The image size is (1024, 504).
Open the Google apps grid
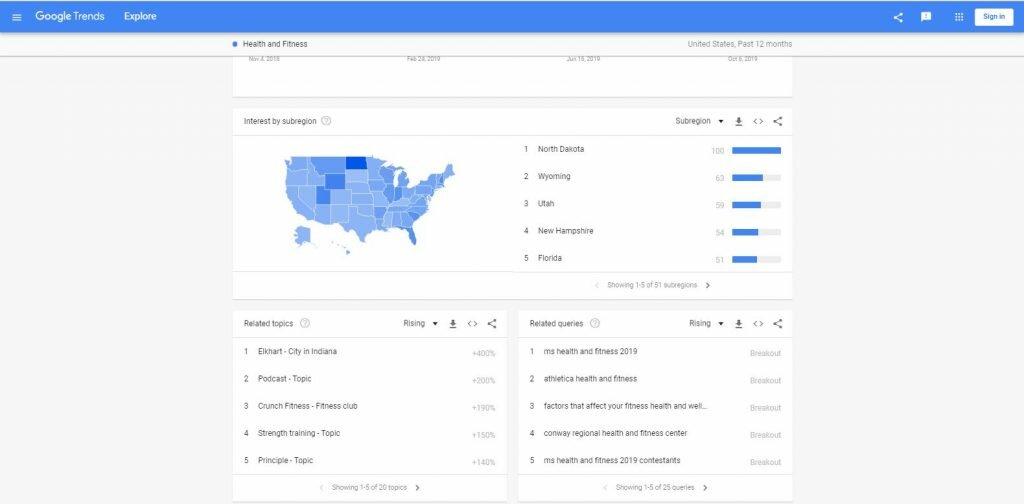tap(959, 17)
